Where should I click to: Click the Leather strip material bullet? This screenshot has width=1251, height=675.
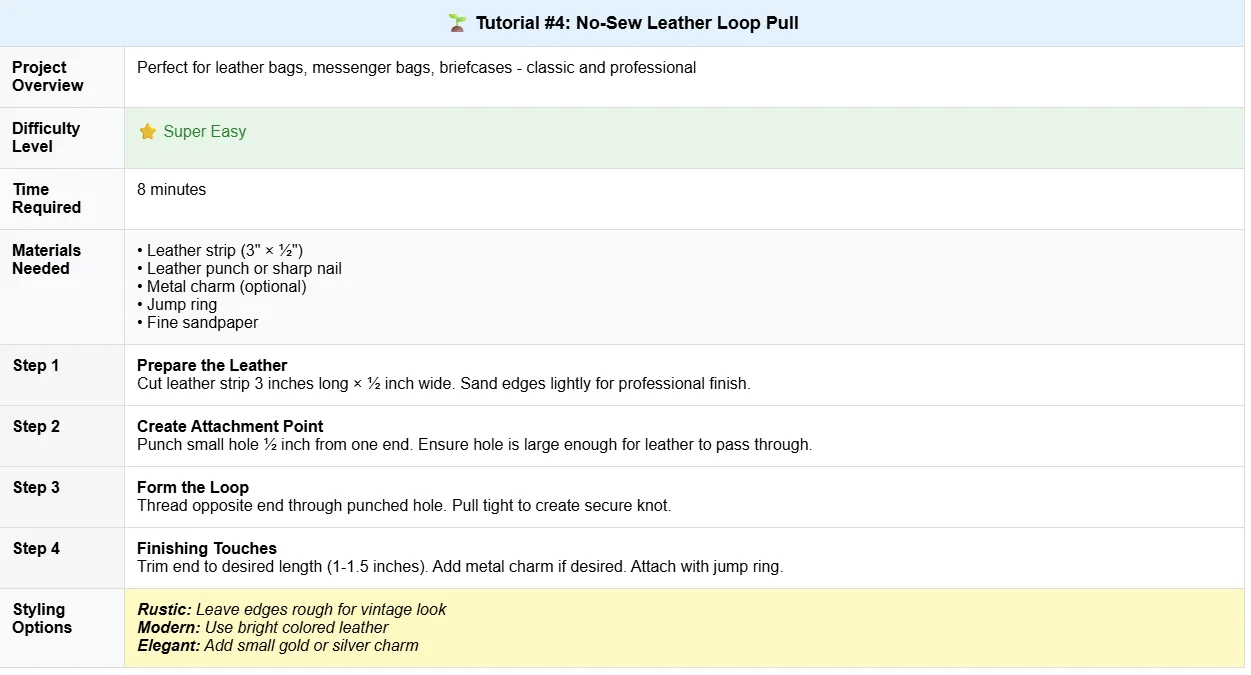tap(220, 251)
